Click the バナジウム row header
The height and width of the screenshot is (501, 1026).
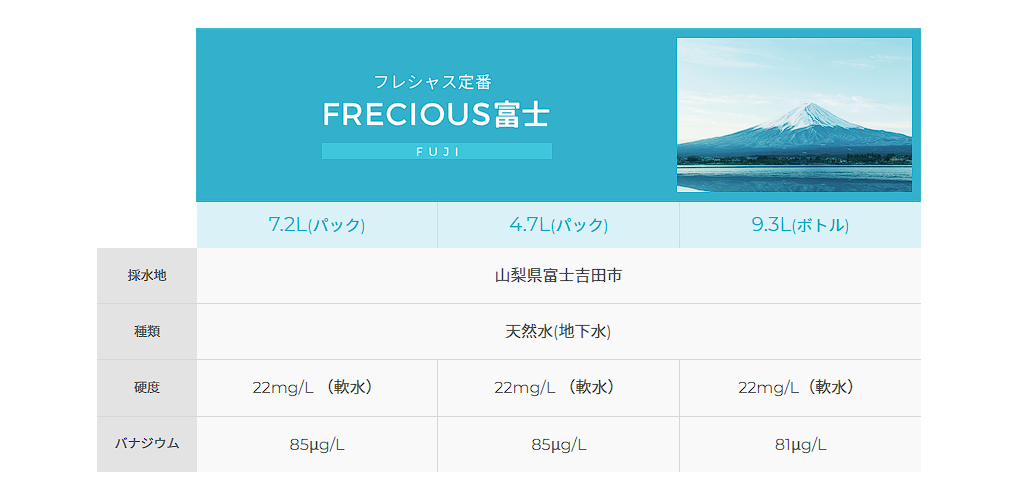(x=147, y=444)
